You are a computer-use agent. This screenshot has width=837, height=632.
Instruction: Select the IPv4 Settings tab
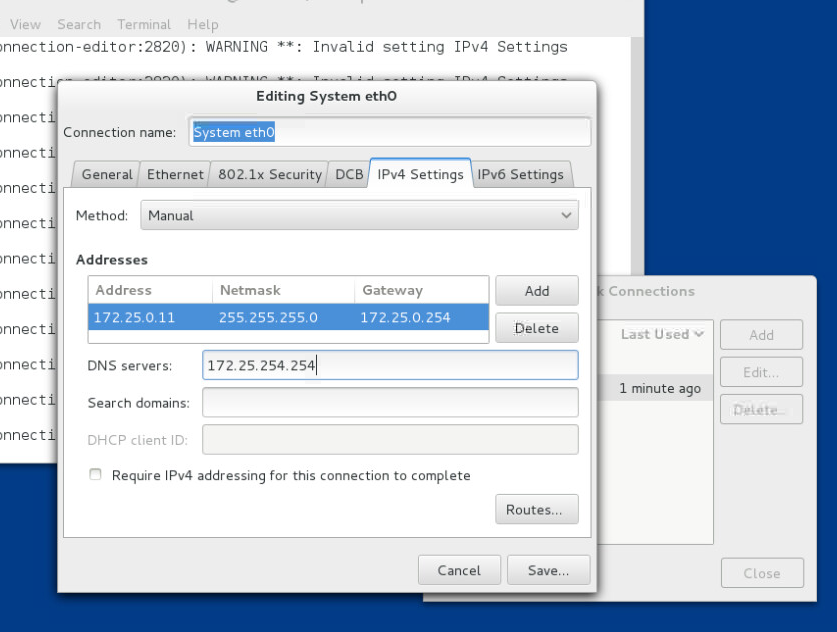point(420,174)
